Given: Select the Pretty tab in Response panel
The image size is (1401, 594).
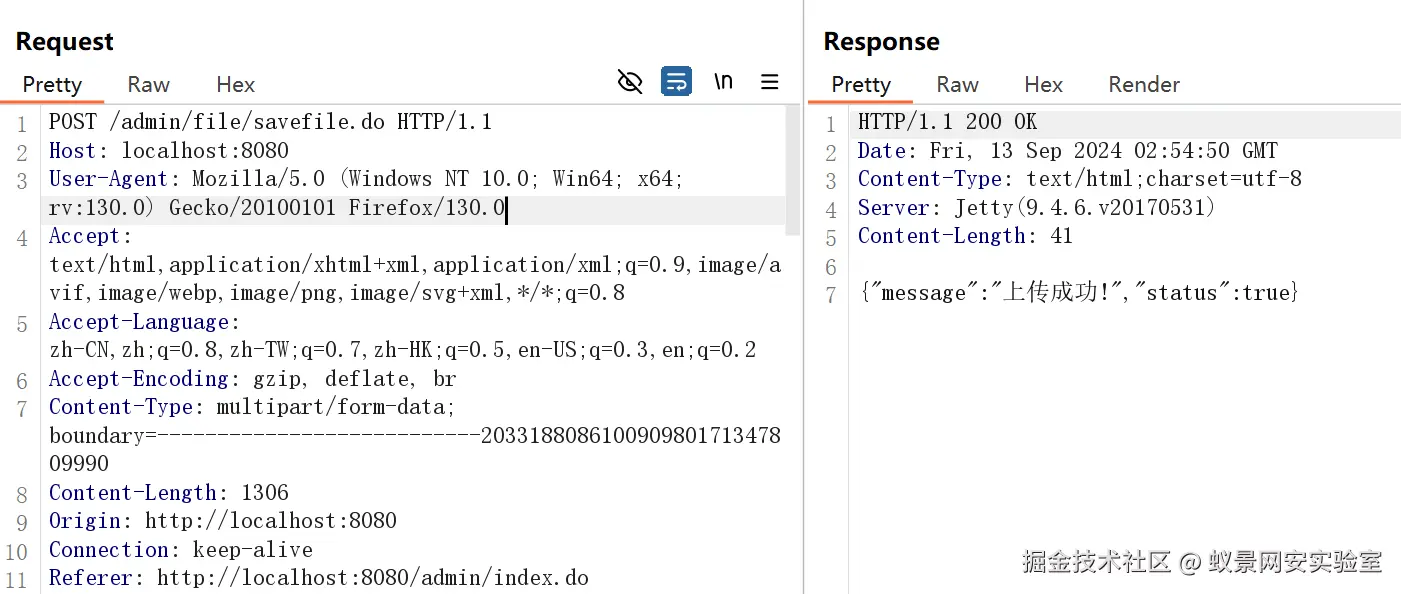Looking at the screenshot, I should 860,85.
